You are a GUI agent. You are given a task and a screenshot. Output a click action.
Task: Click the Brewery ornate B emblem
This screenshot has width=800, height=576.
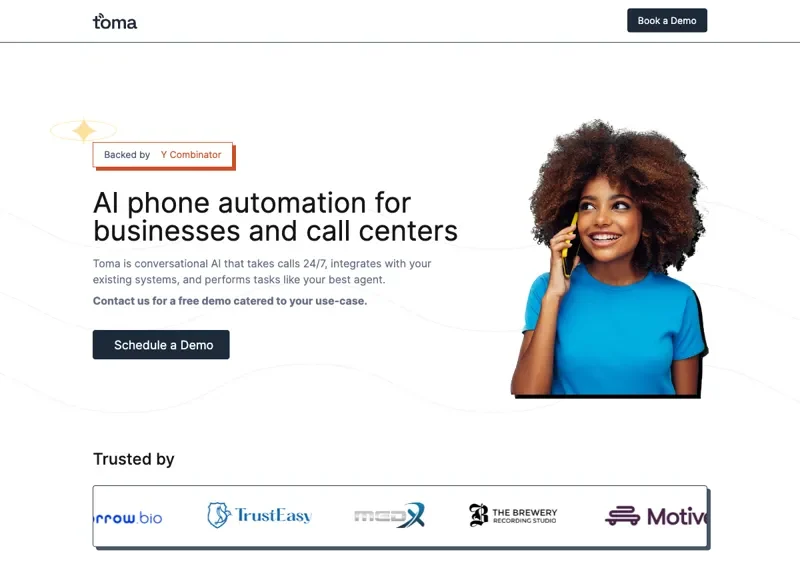point(479,515)
